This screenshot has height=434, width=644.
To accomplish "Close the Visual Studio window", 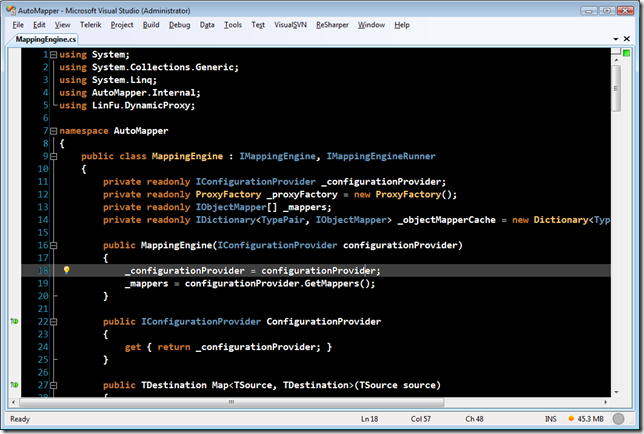I will point(626,11).
